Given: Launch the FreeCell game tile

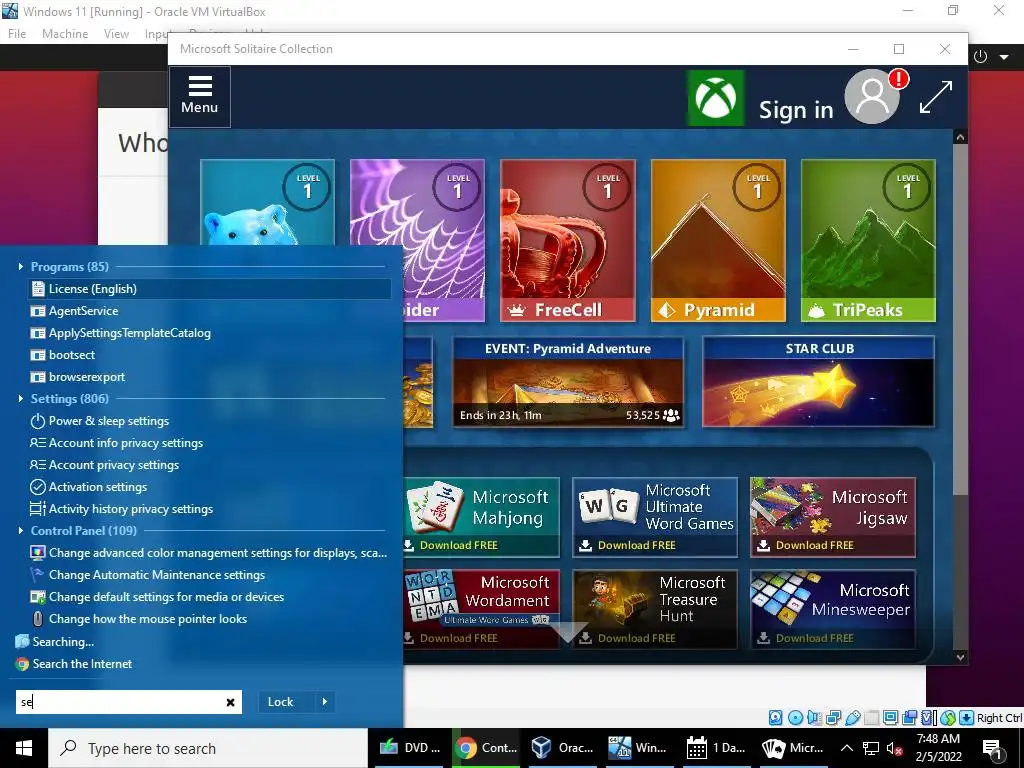Looking at the screenshot, I should [x=568, y=240].
